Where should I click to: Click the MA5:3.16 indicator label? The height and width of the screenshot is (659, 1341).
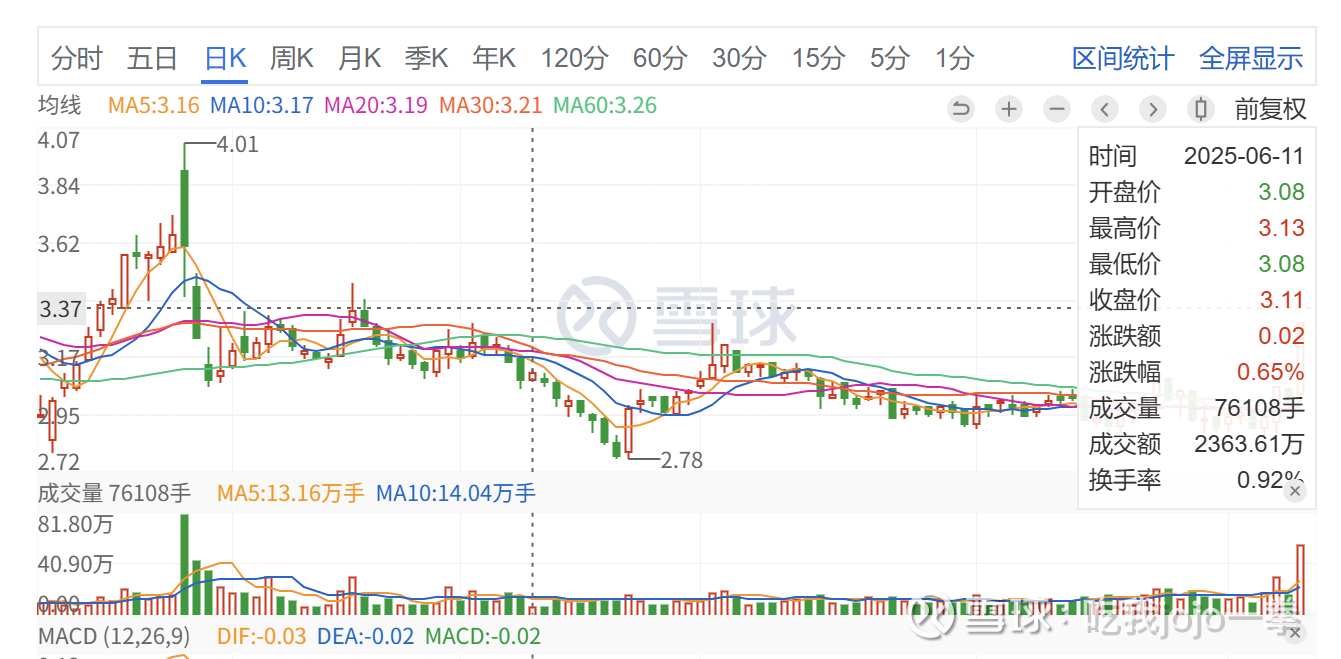(154, 105)
